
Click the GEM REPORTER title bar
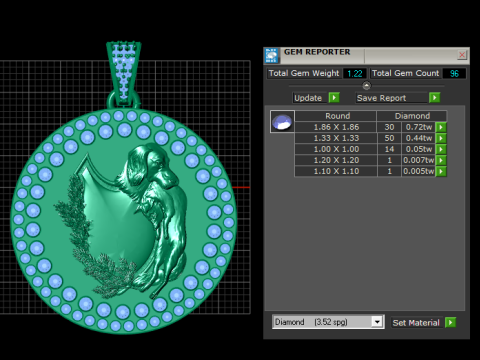click(367, 55)
